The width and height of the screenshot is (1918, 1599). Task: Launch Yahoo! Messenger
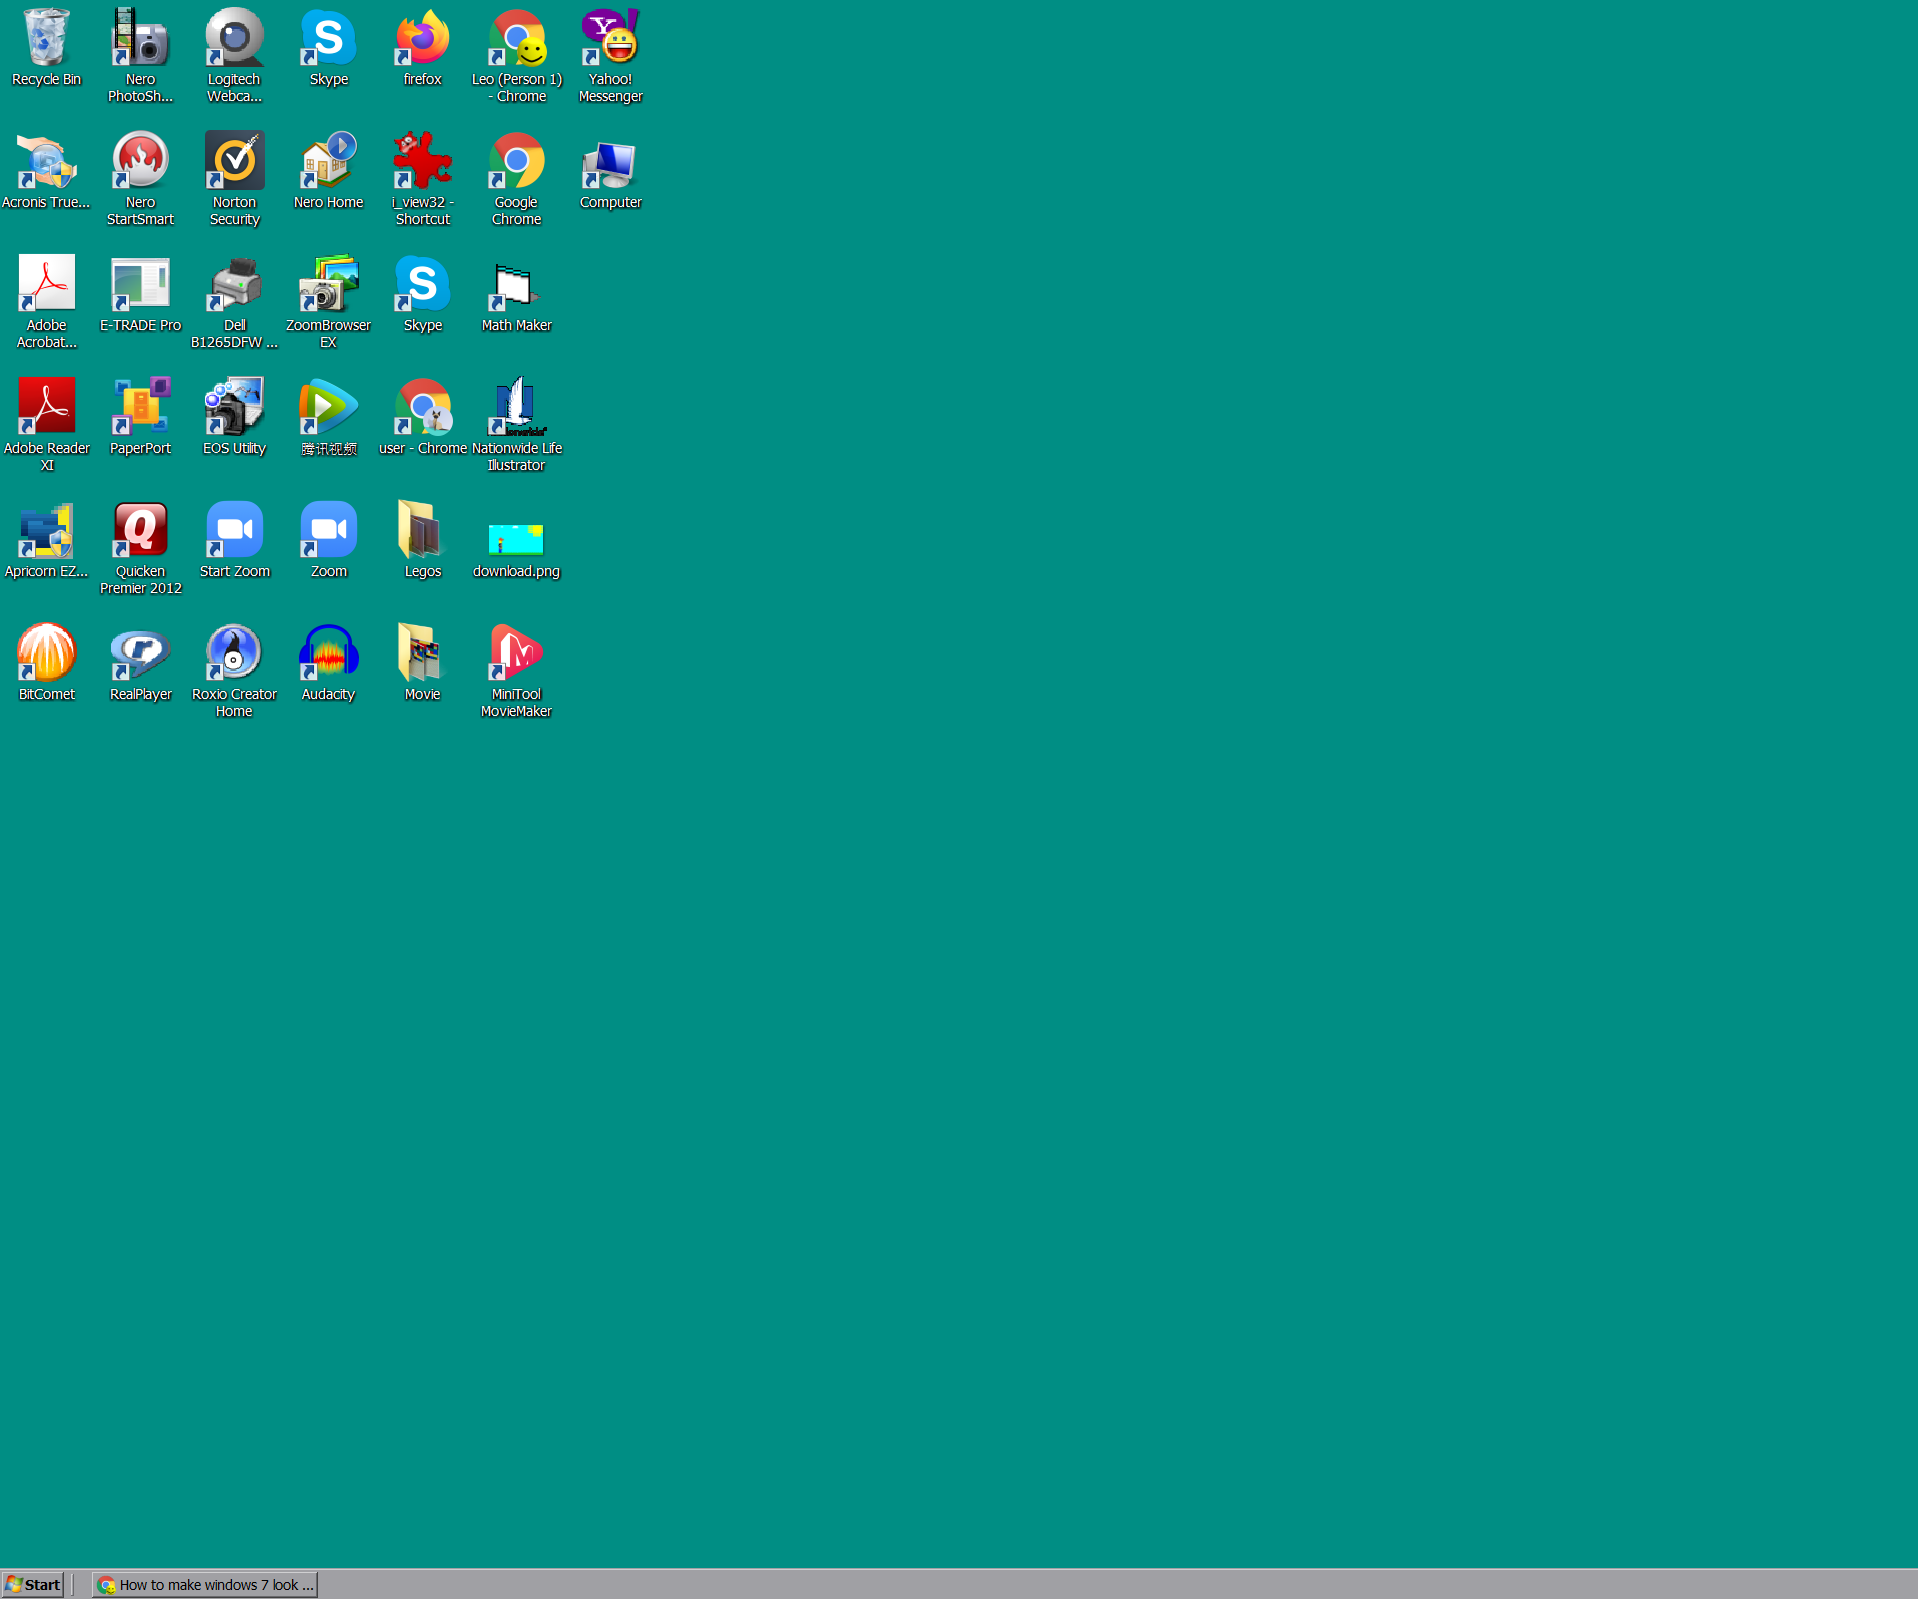pos(610,40)
